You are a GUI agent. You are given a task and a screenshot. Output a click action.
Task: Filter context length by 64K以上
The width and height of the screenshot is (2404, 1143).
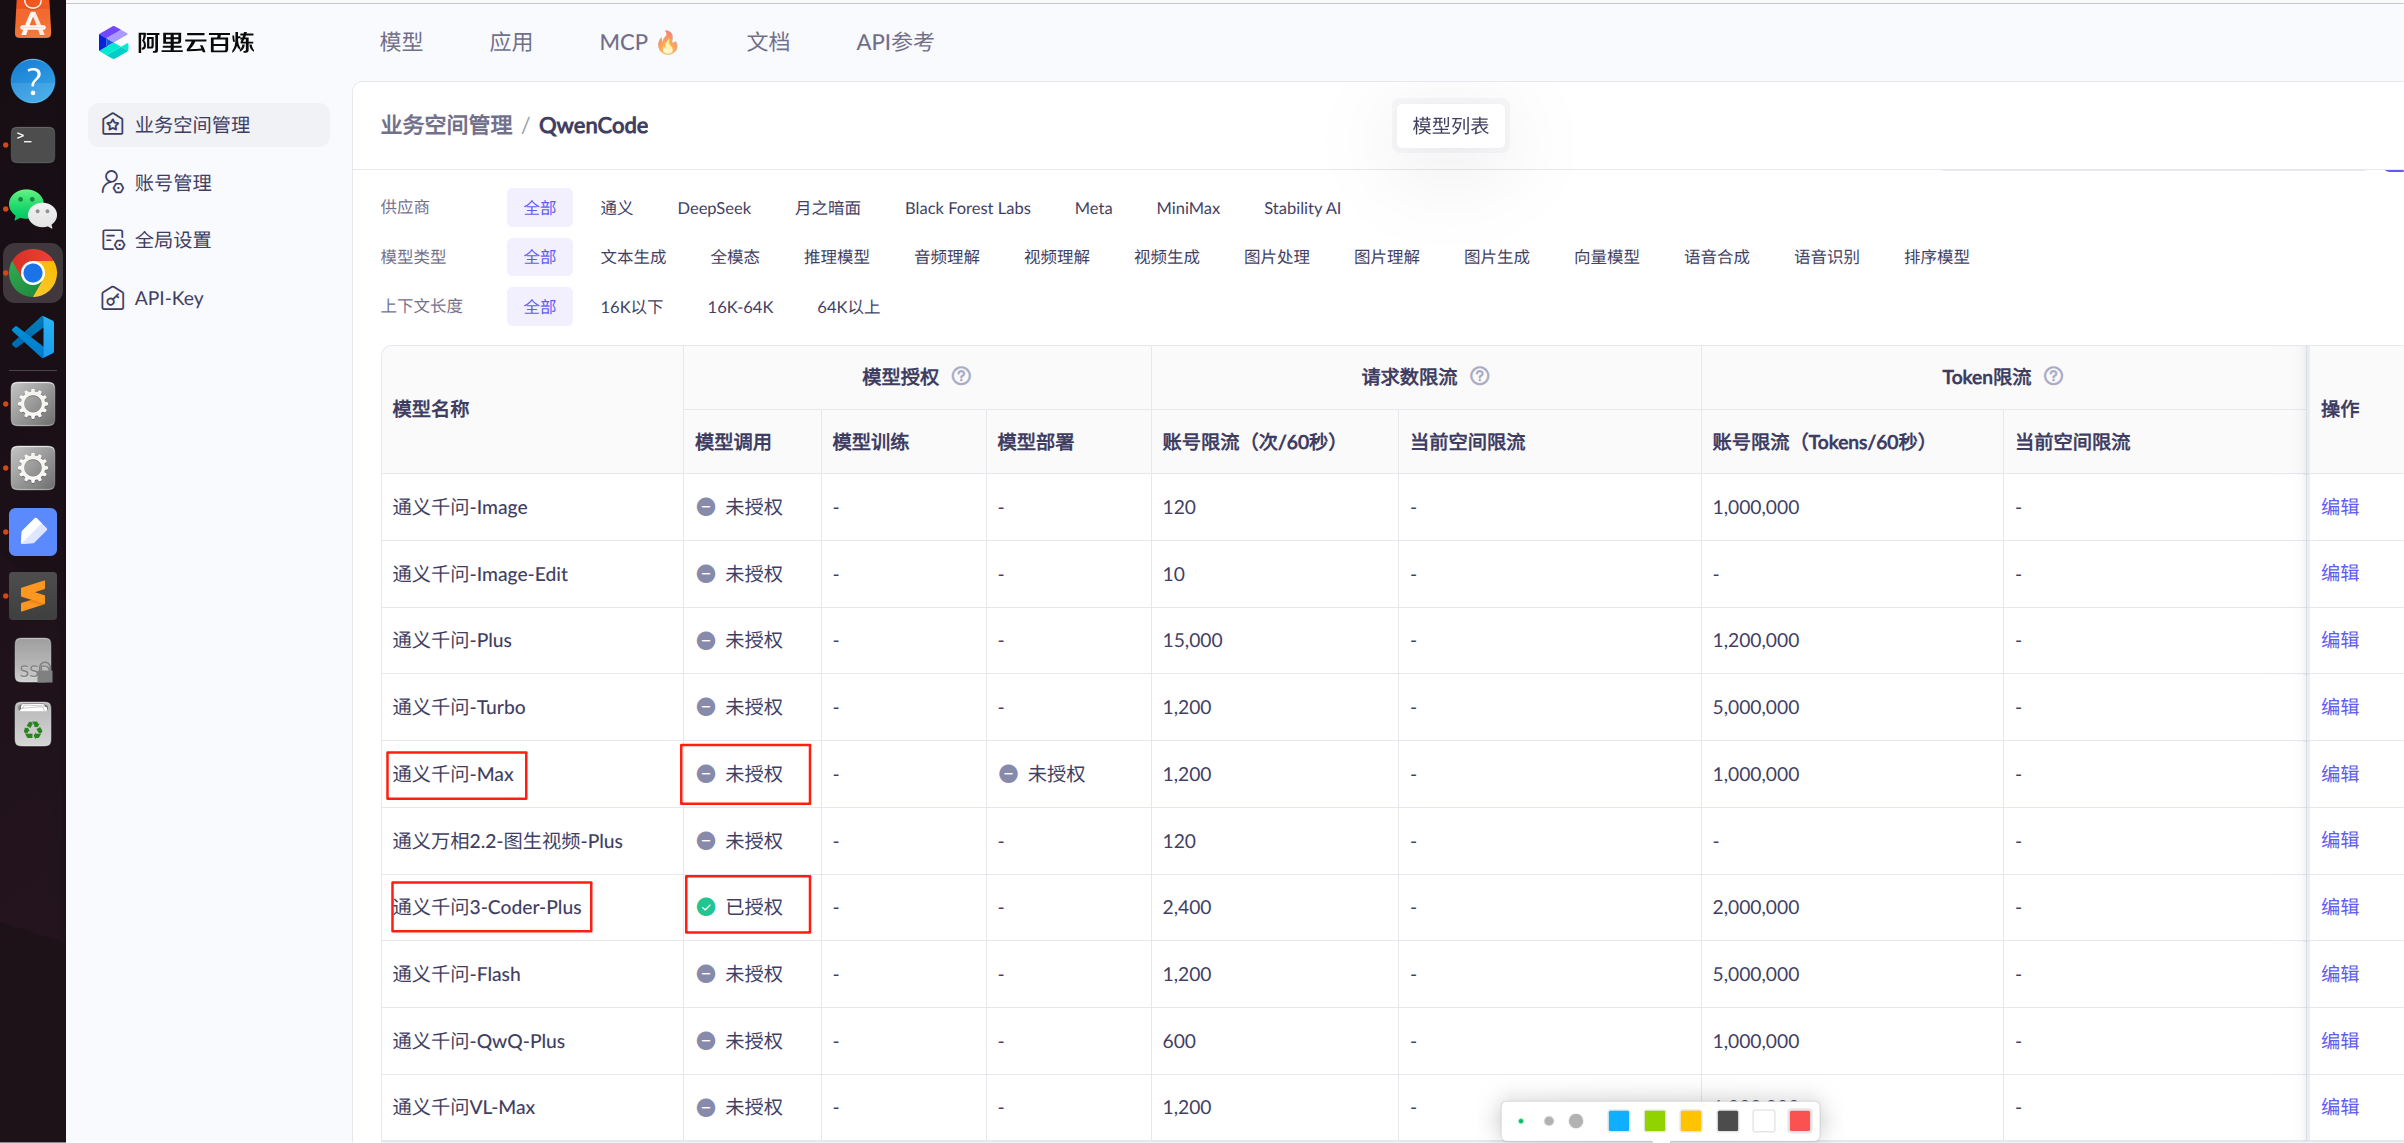(849, 307)
